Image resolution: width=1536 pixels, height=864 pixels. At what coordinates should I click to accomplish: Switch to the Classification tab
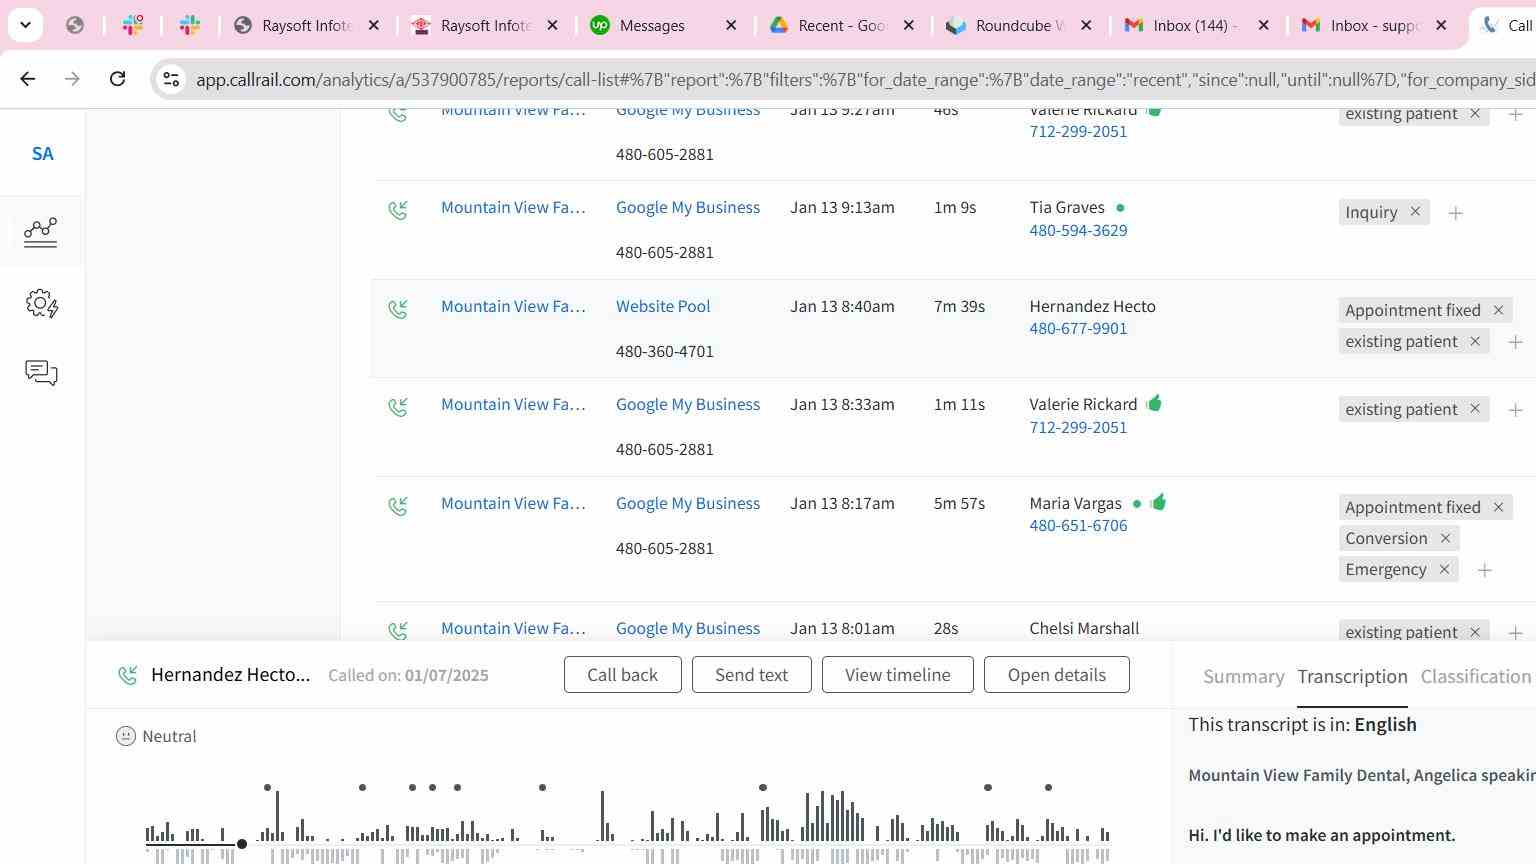coord(1476,677)
